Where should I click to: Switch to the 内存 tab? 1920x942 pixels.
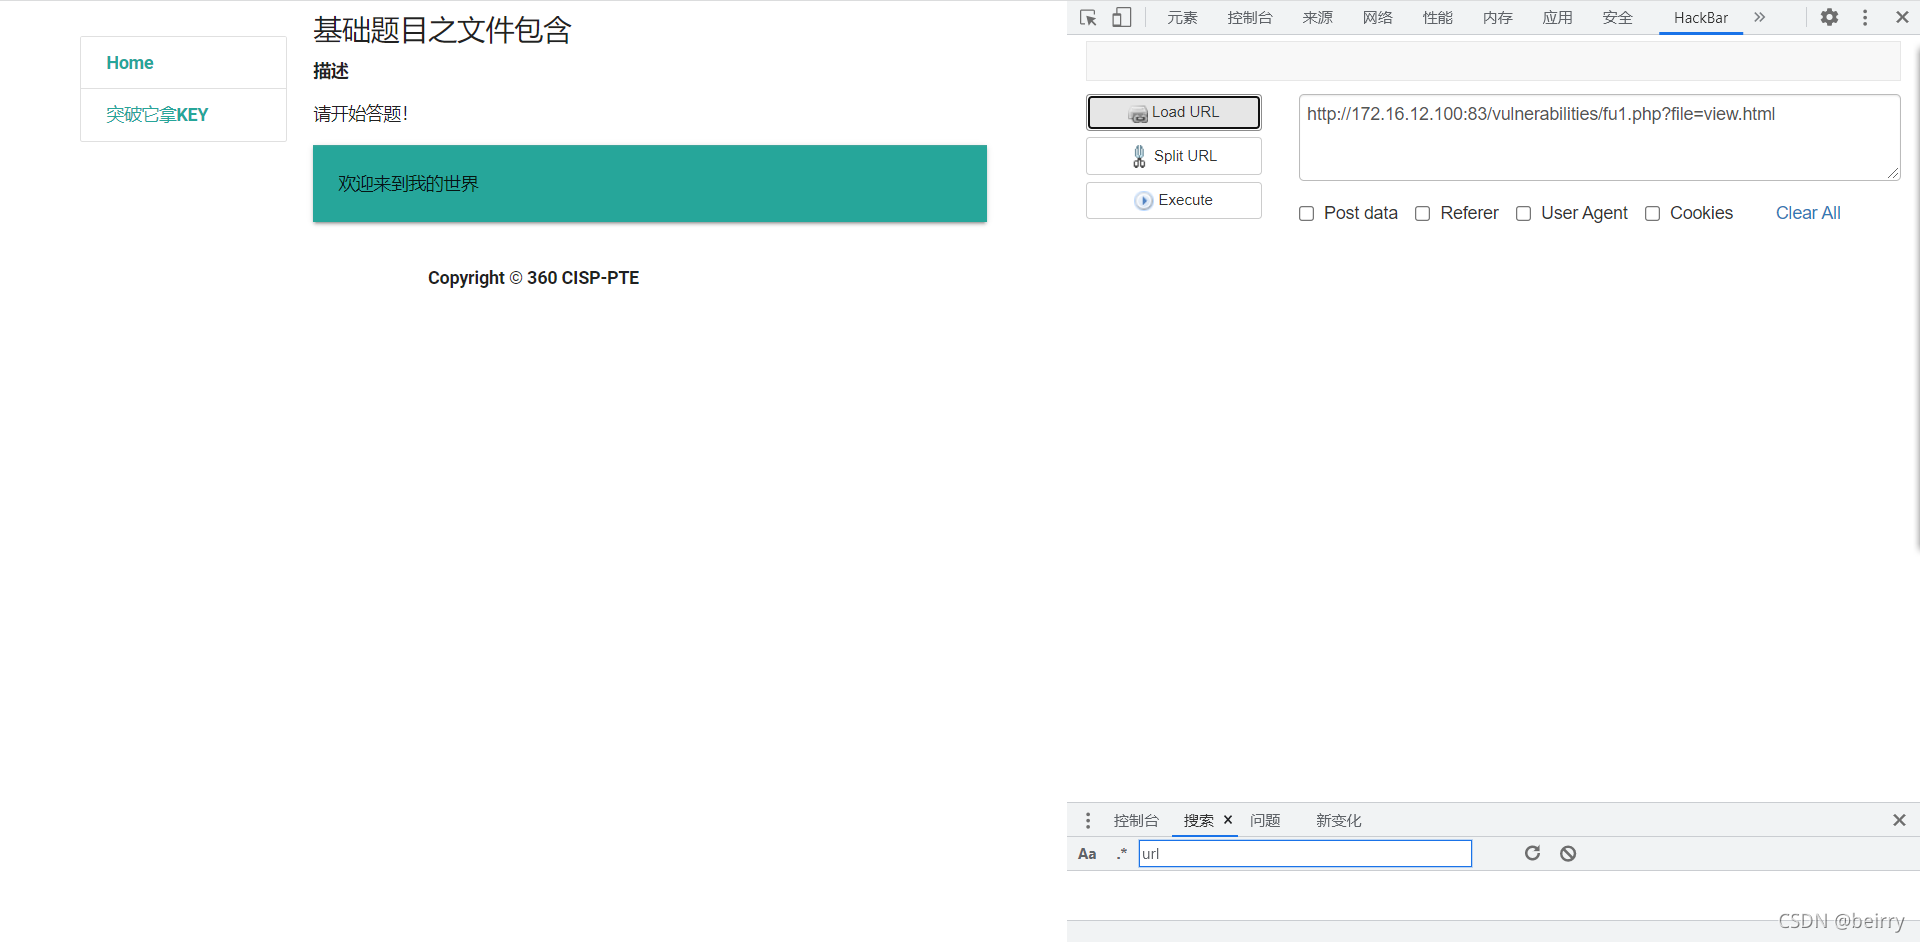[1497, 18]
